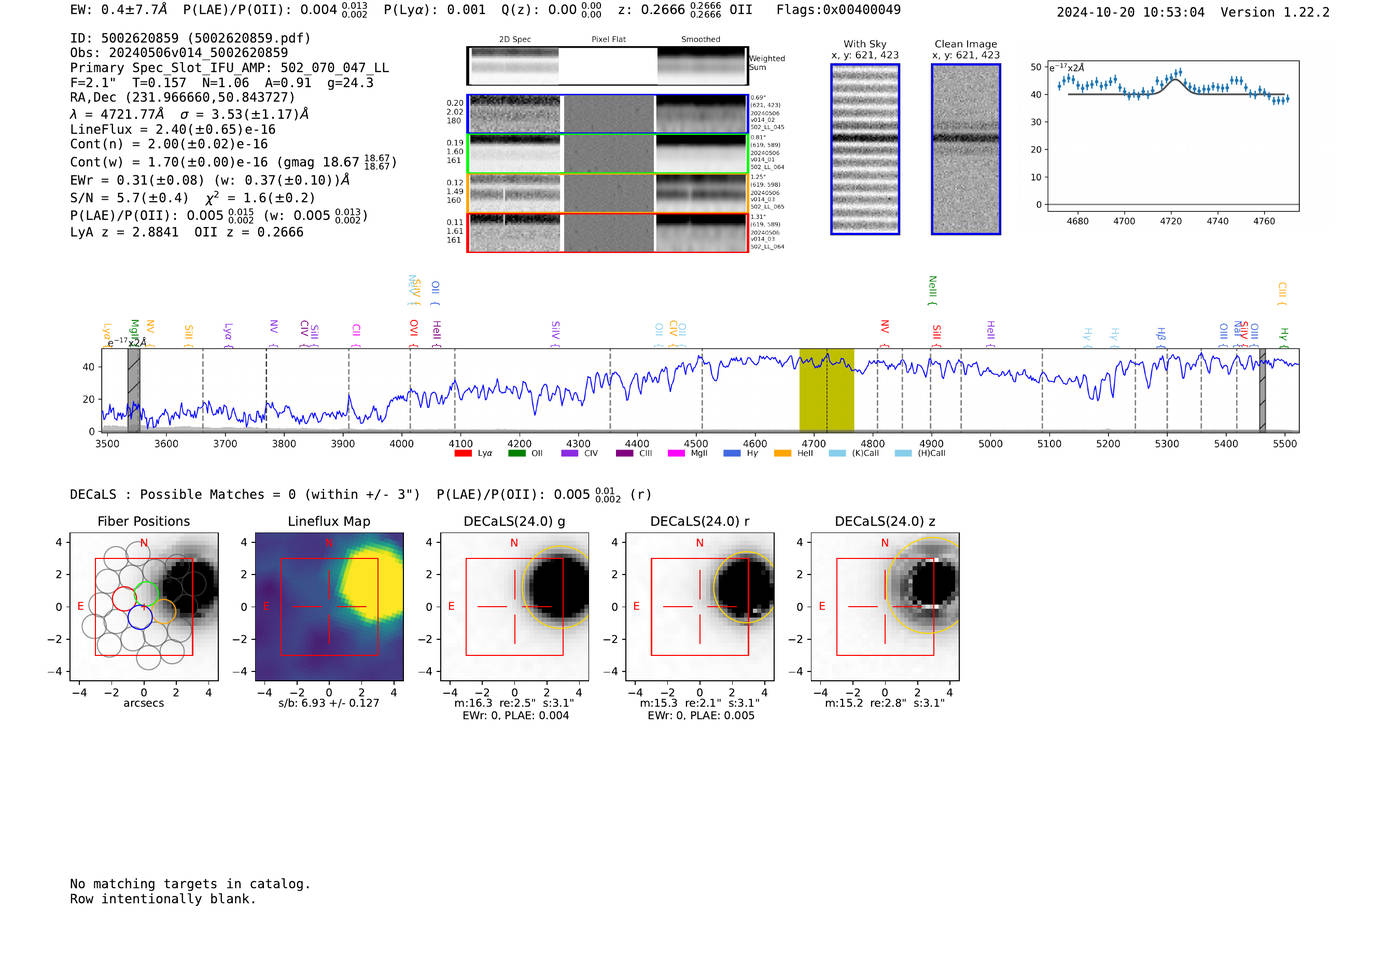Click the z: 0.2666 OII header value
Viewport: 1400px width, 953px height.
tap(685, 10)
